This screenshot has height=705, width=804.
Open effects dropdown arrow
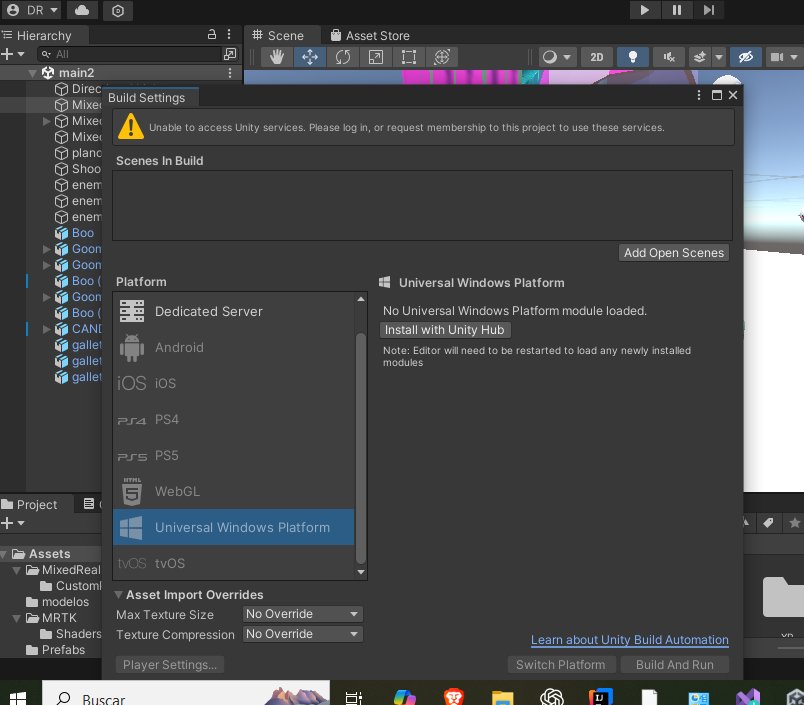719,57
